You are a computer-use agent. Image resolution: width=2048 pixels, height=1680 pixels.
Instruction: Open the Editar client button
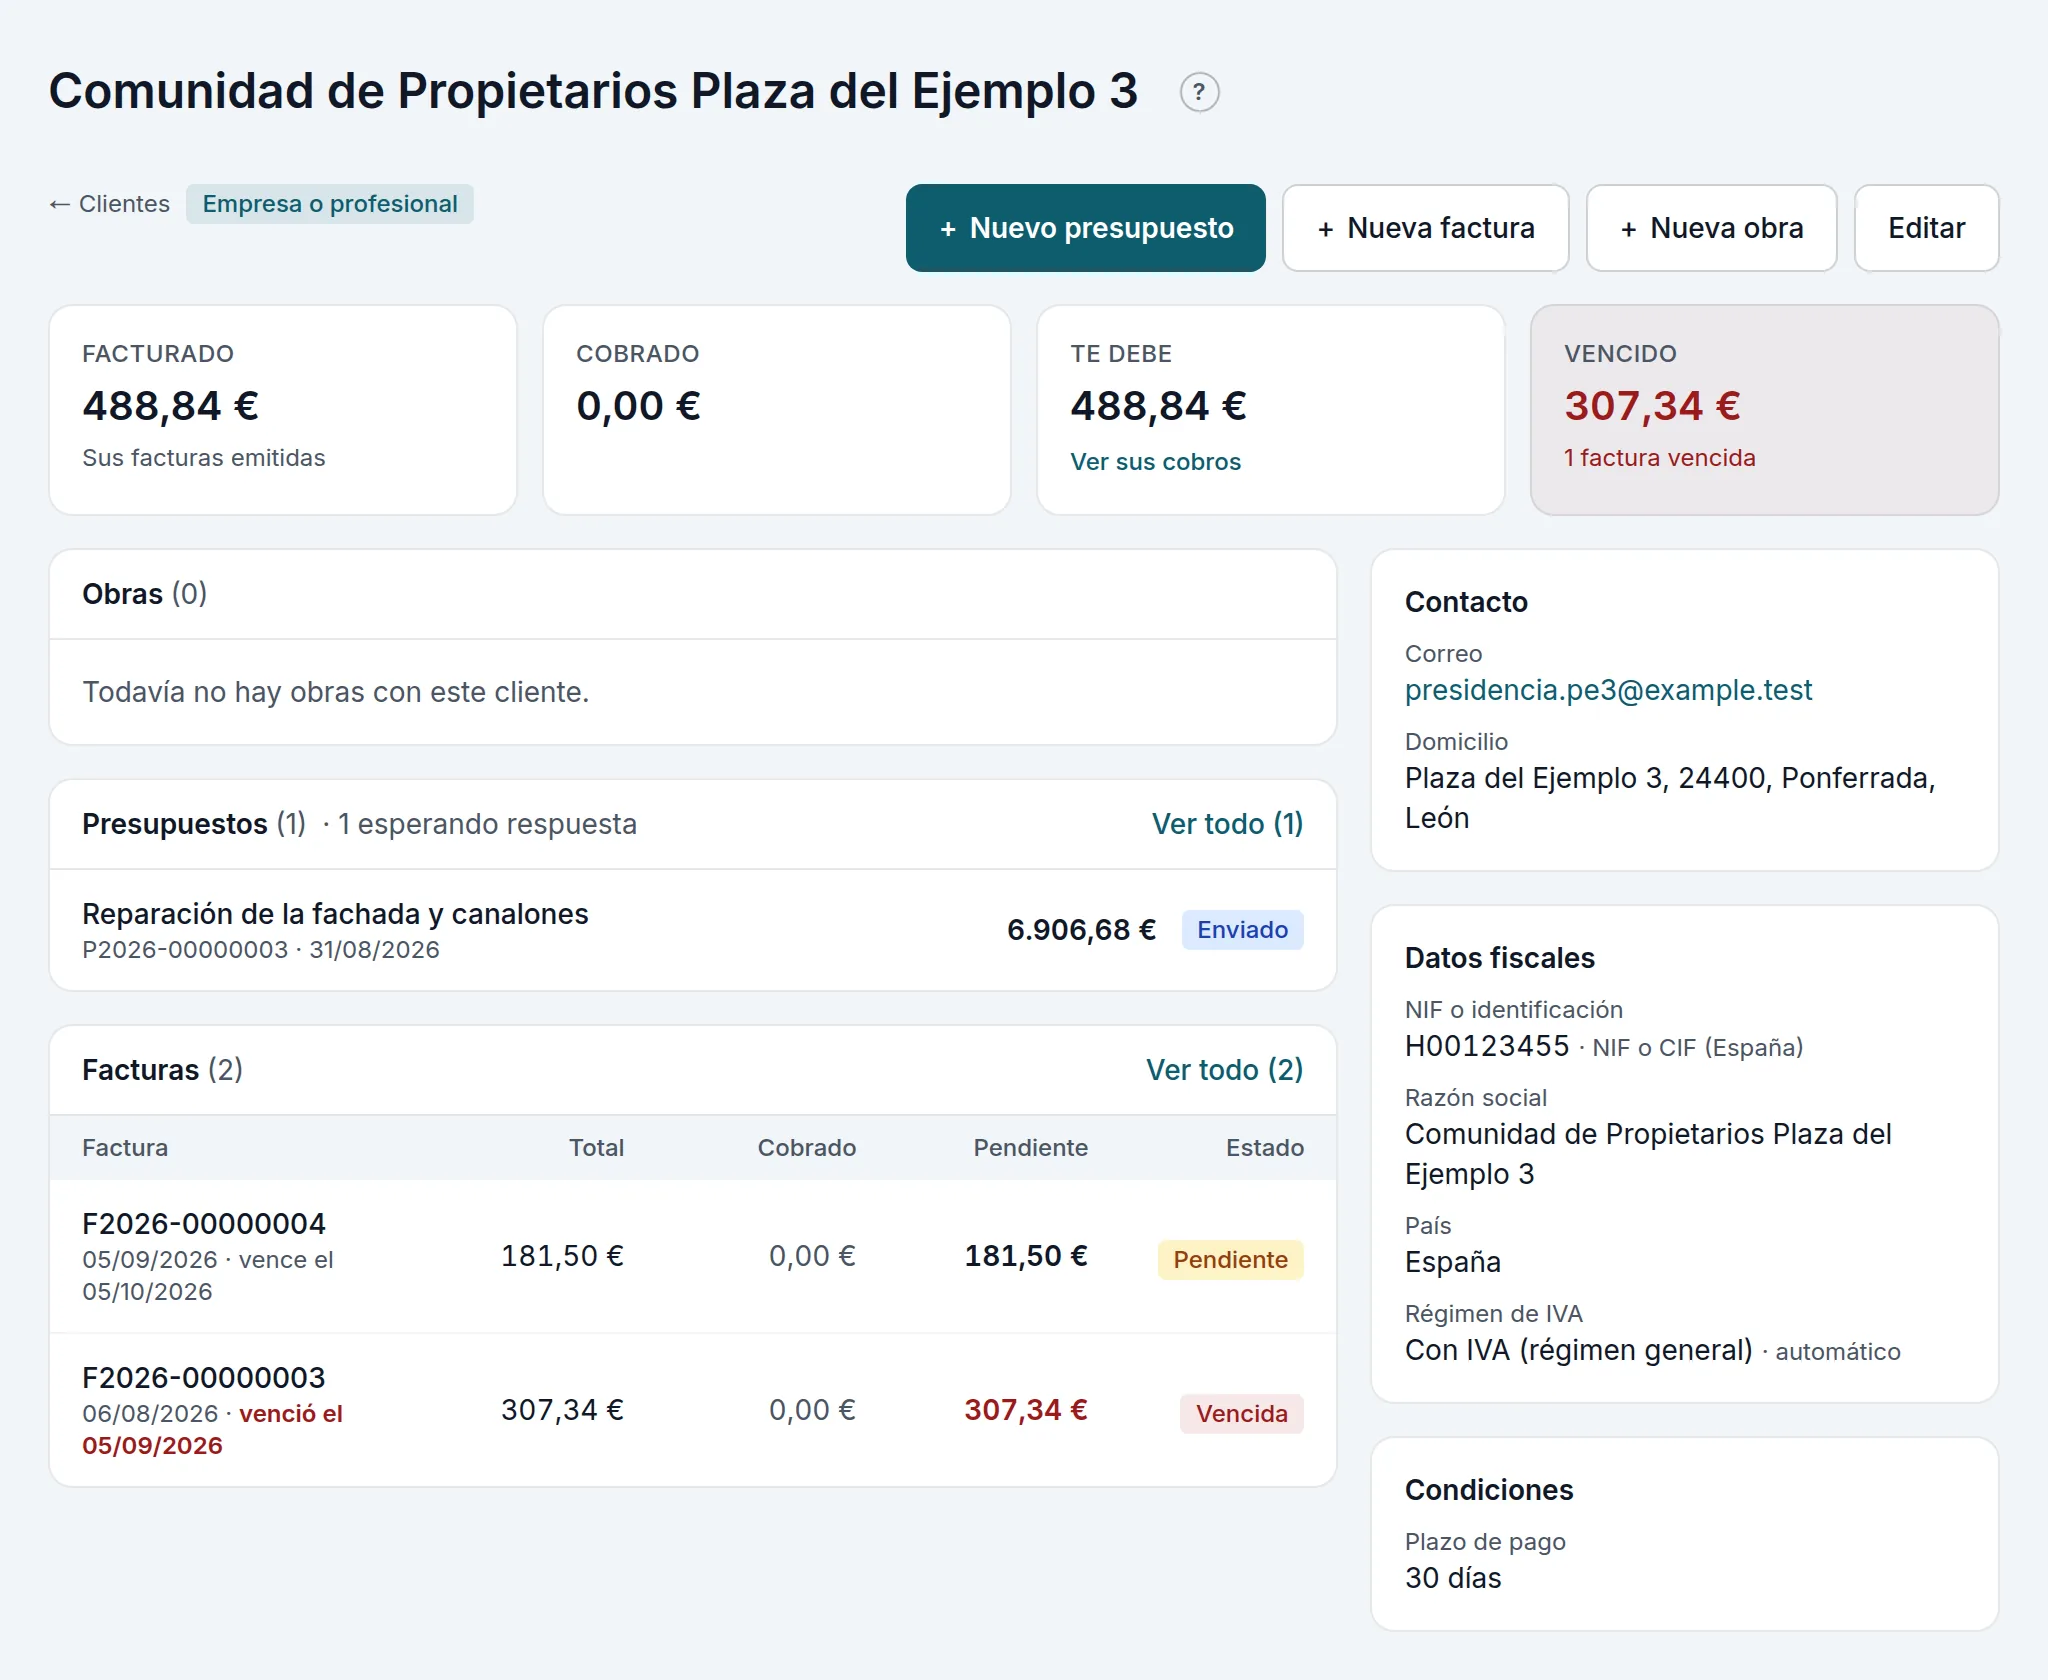point(1926,228)
